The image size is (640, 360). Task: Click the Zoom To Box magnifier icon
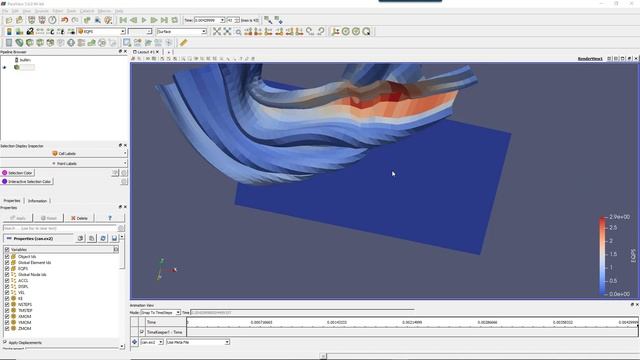click(238, 31)
